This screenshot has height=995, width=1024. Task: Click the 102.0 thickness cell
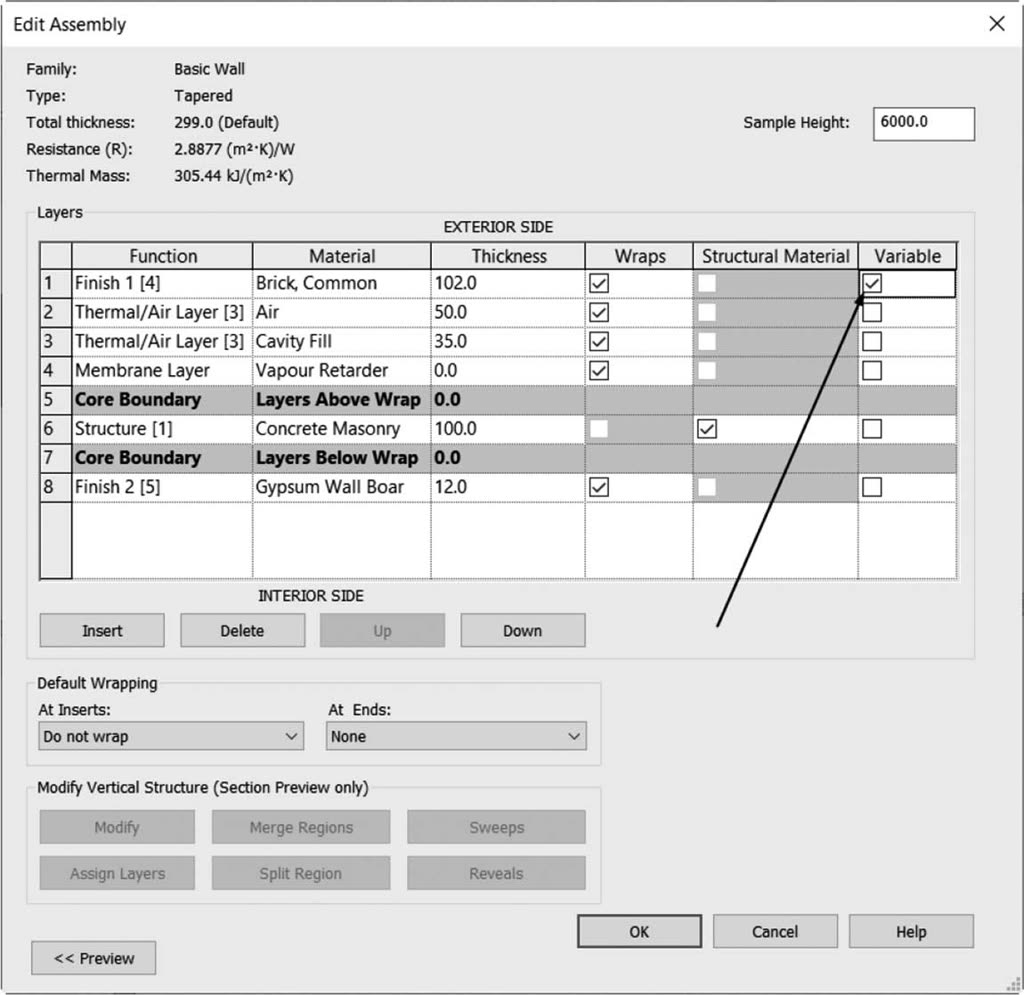[508, 283]
